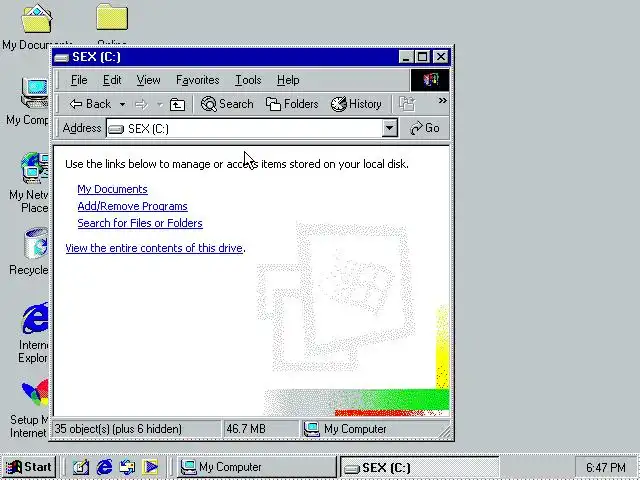Show the Folders pane

coord(292,104)
